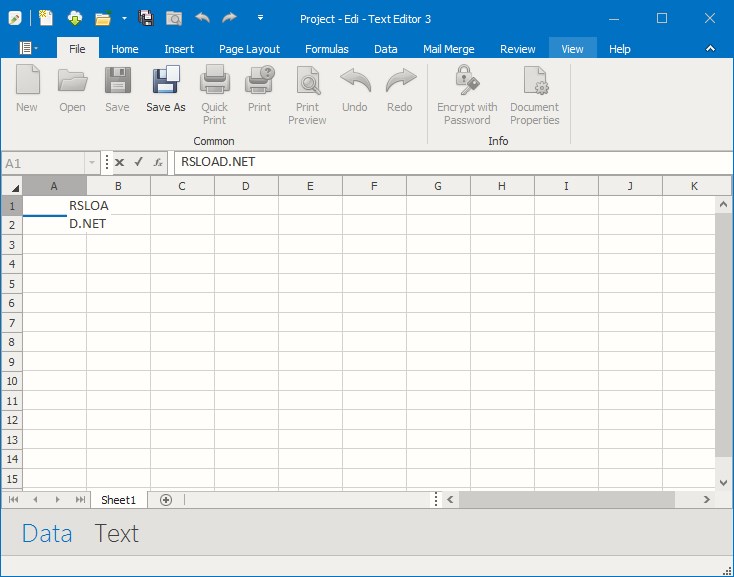The height and width of the screenshot is (577, 734).
Task: Switch to the Text view
Action: (x=116, y=534)
